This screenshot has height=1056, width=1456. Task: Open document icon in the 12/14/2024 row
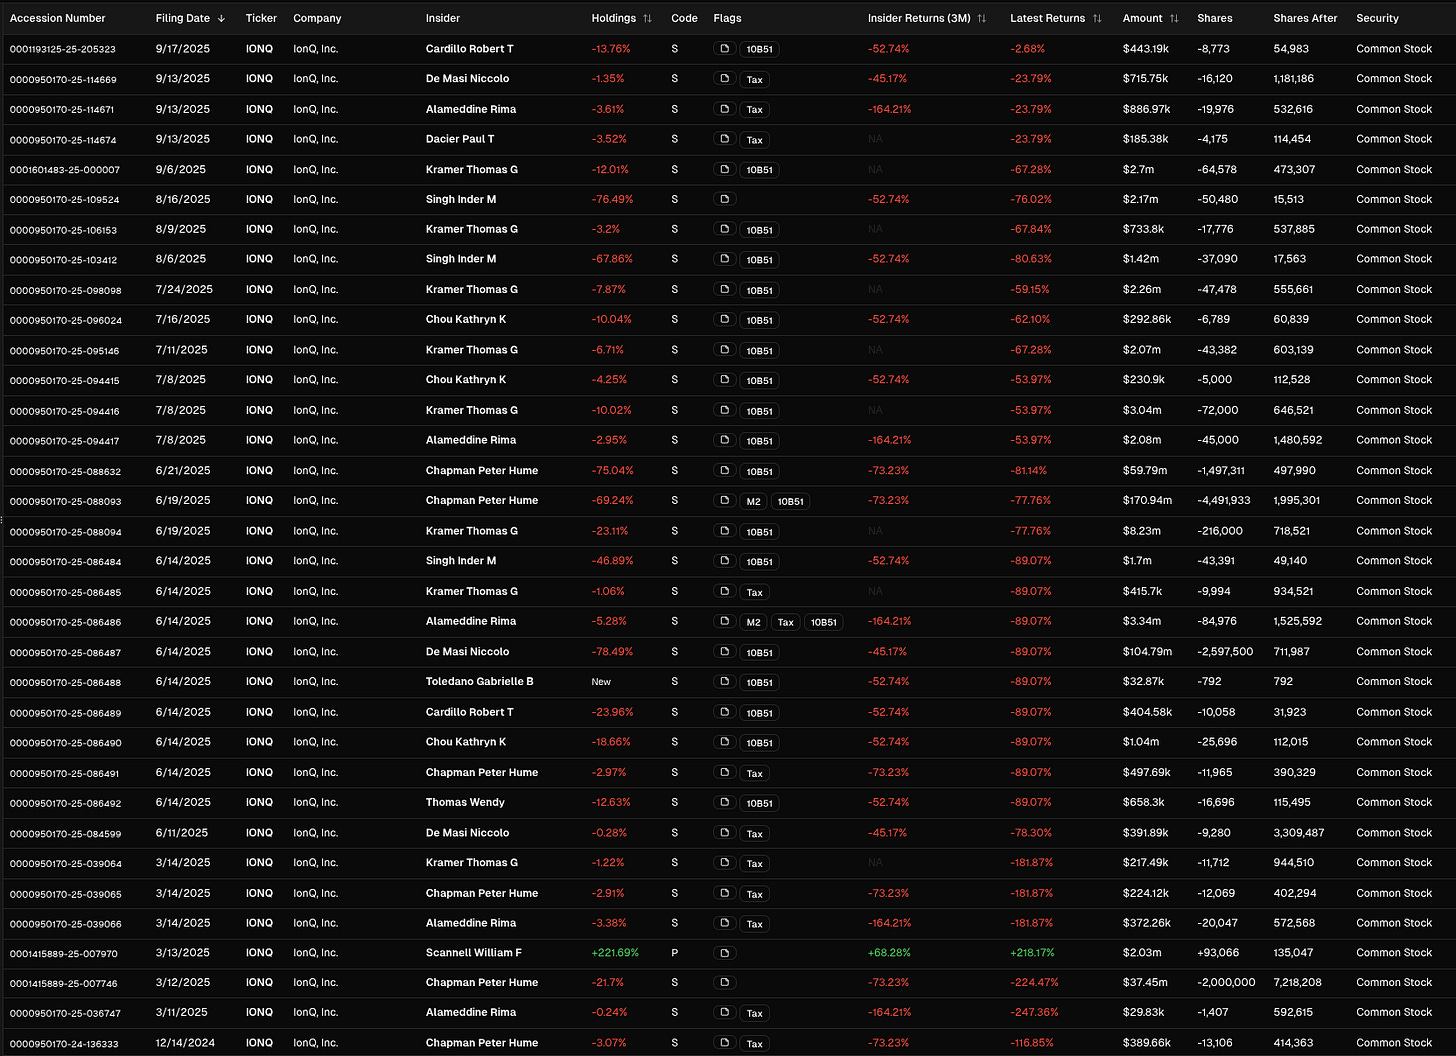[725, 1043]
